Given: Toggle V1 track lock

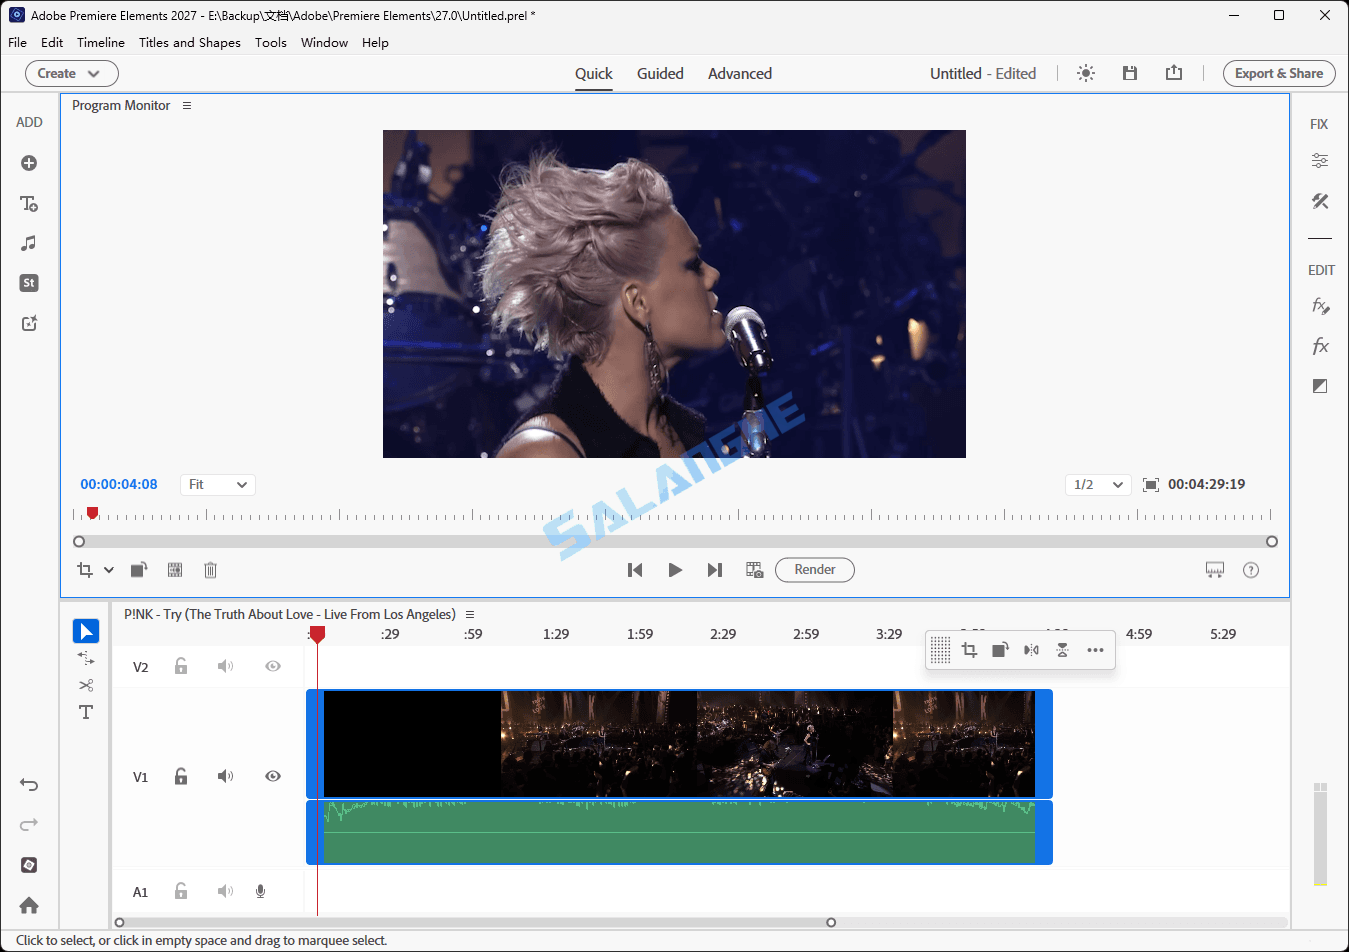Looking at the screenshot, I should point(181,776).
